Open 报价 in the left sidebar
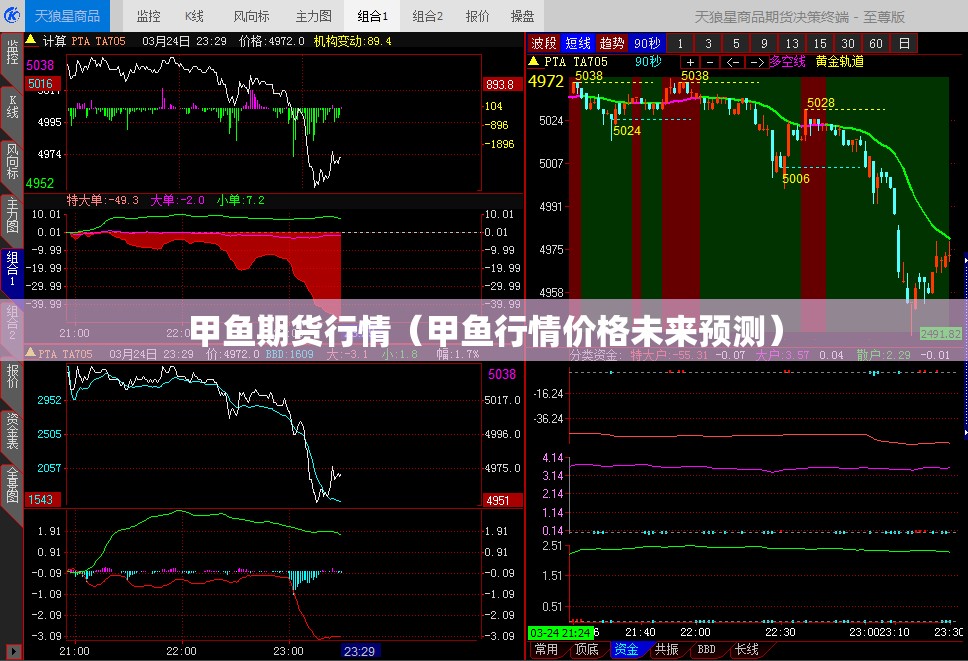 12,376
